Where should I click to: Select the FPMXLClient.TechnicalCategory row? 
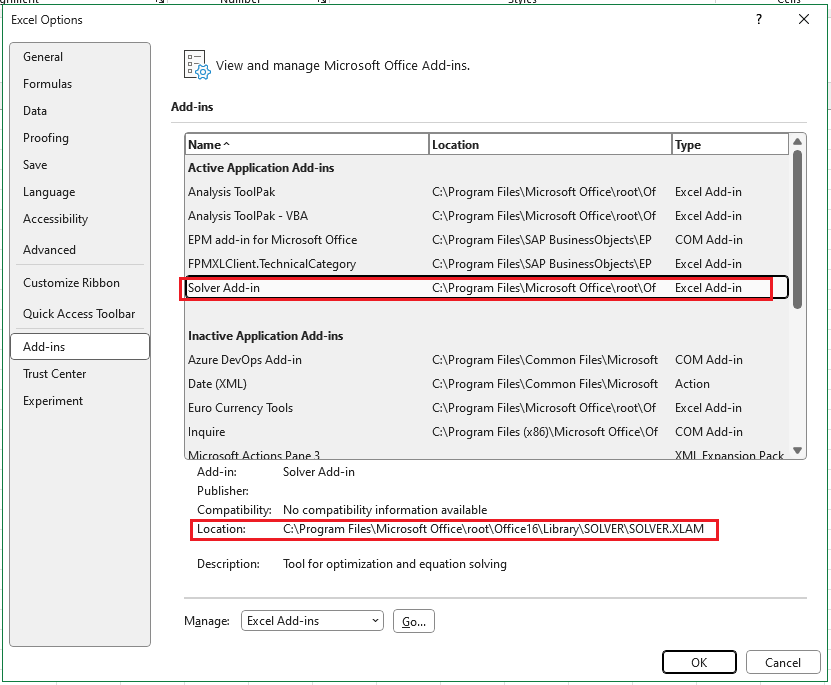(x=487, y=264)
